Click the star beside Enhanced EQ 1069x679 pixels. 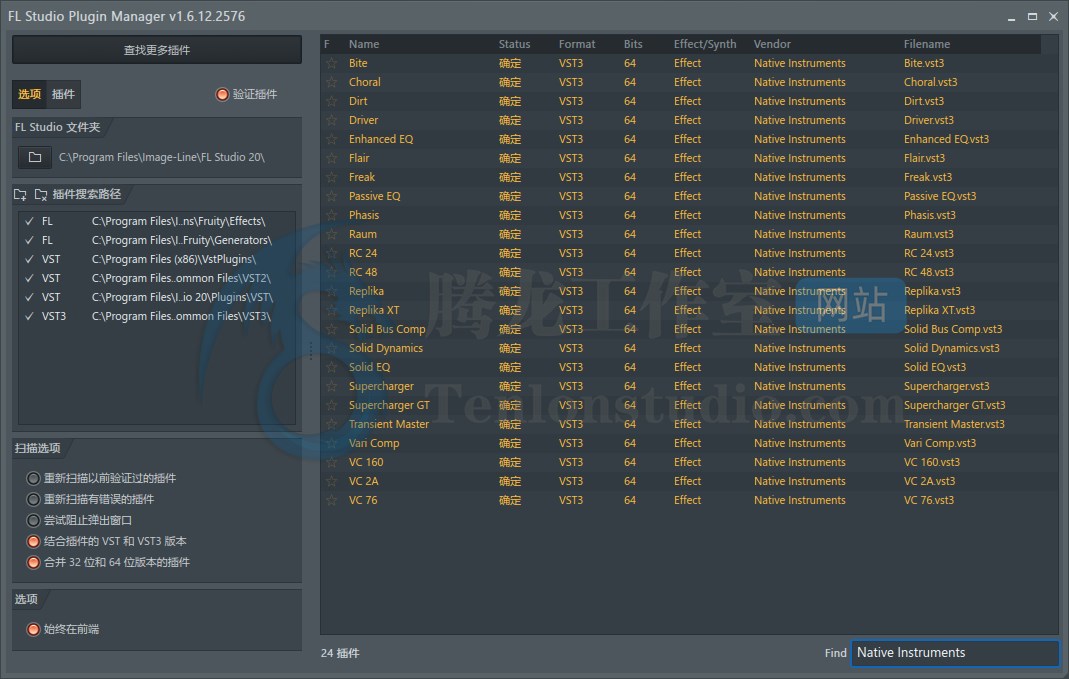331,139
